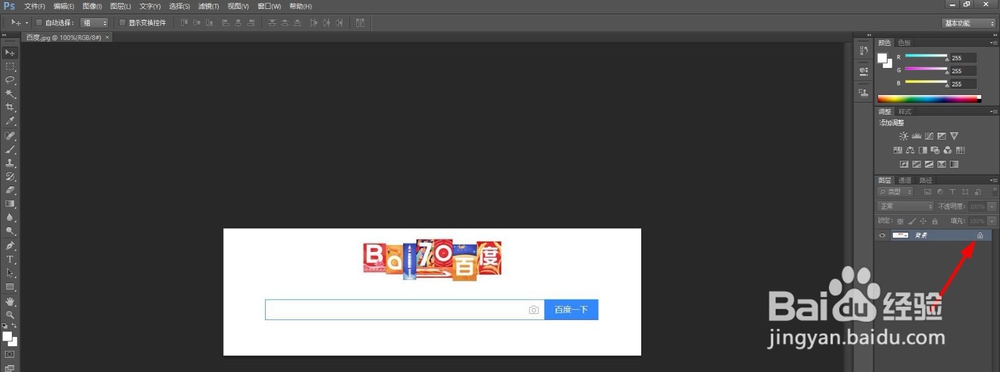This screenshot has width=1000, height=372.
Task: Select the Move tool in the toolbox
Action: (10, 52)
